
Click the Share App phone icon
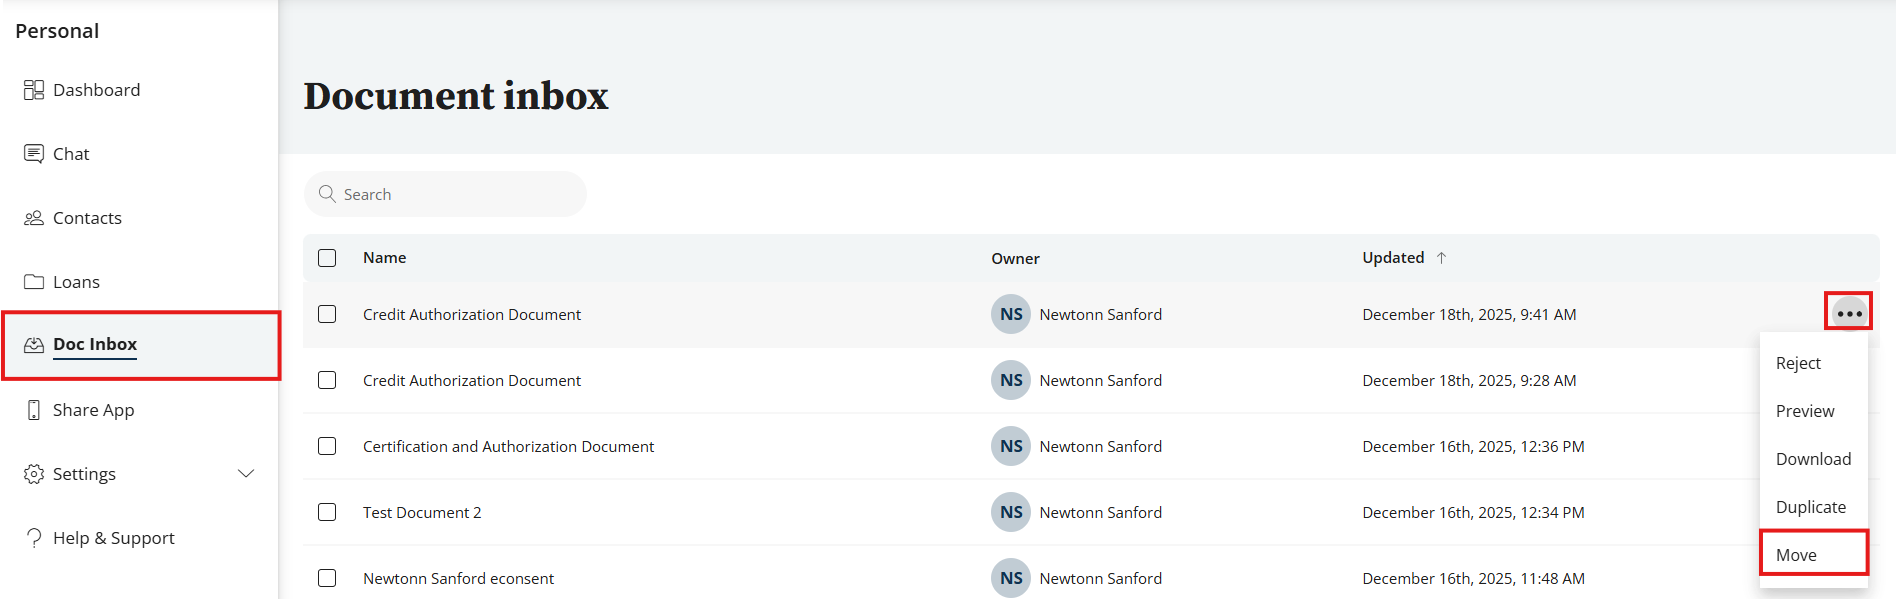(34, 410)
